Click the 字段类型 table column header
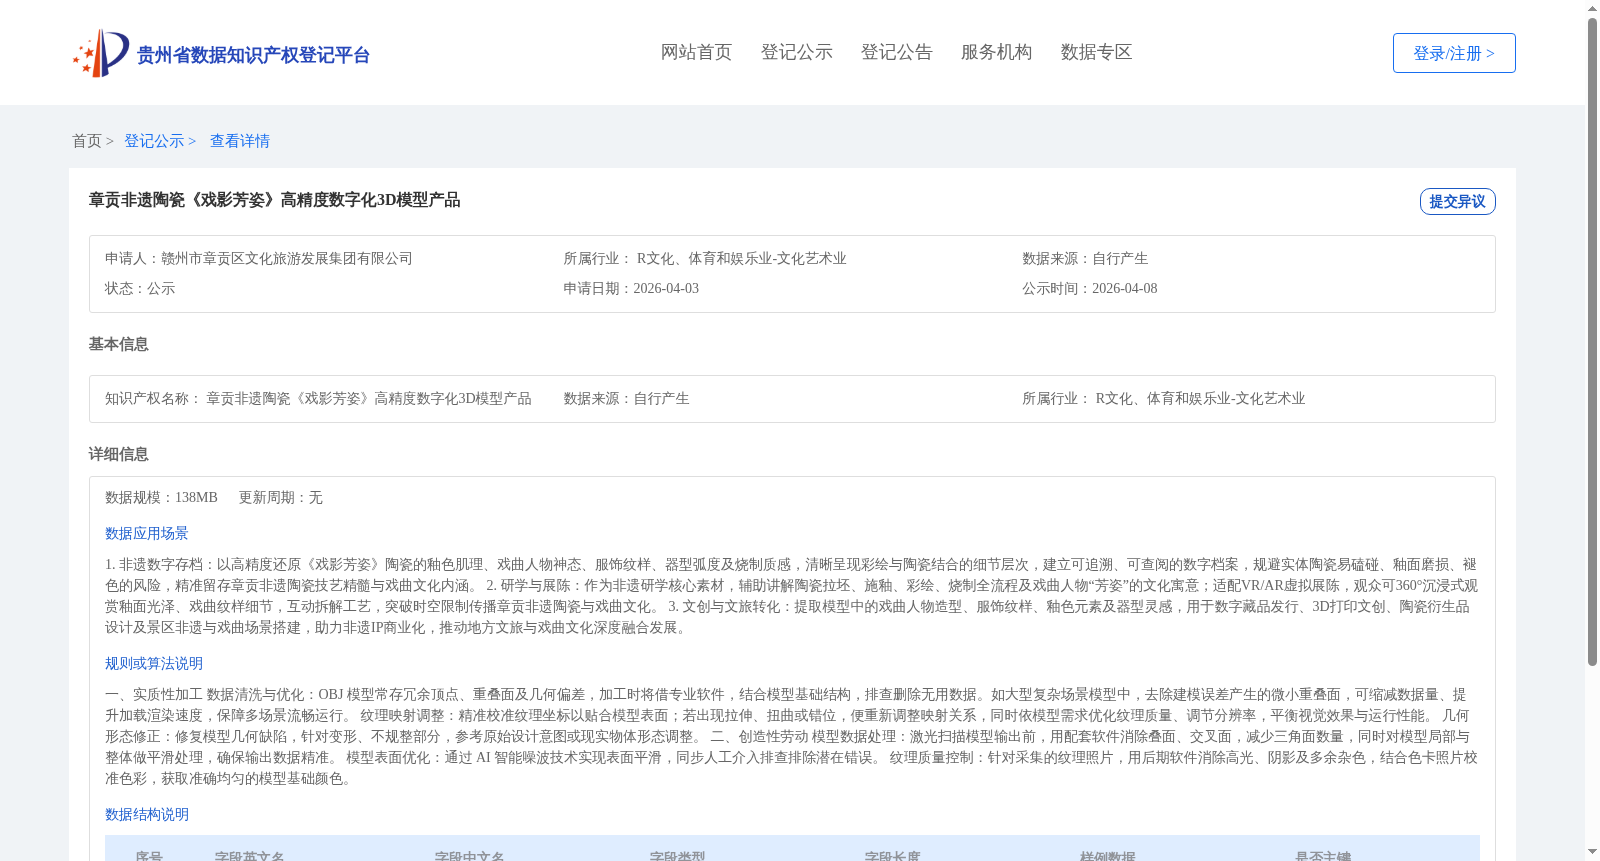Image resolution: width=1600 pixels, height=861 pixels. pyautogui.click(x=677, y=856)
